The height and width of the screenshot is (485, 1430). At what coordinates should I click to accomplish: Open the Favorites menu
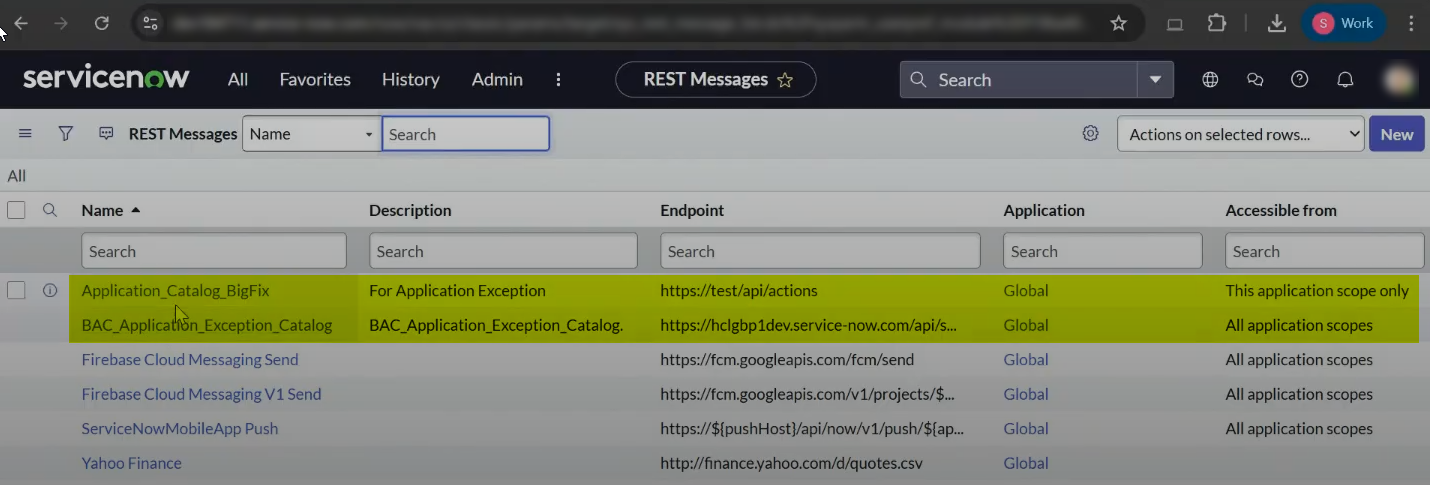(x=315, y=80)
